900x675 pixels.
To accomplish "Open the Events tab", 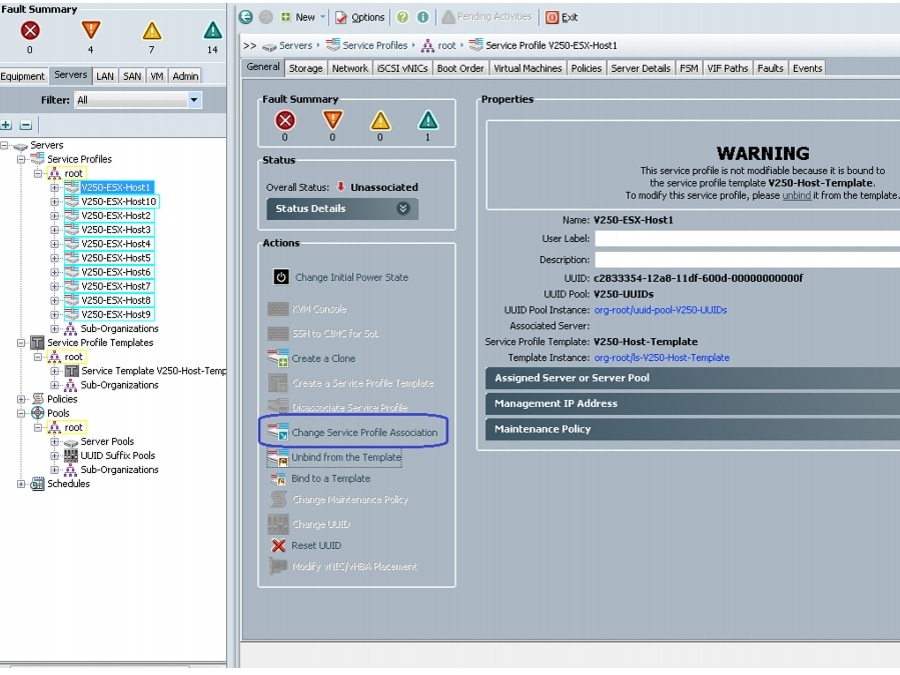I will point(808,68).
